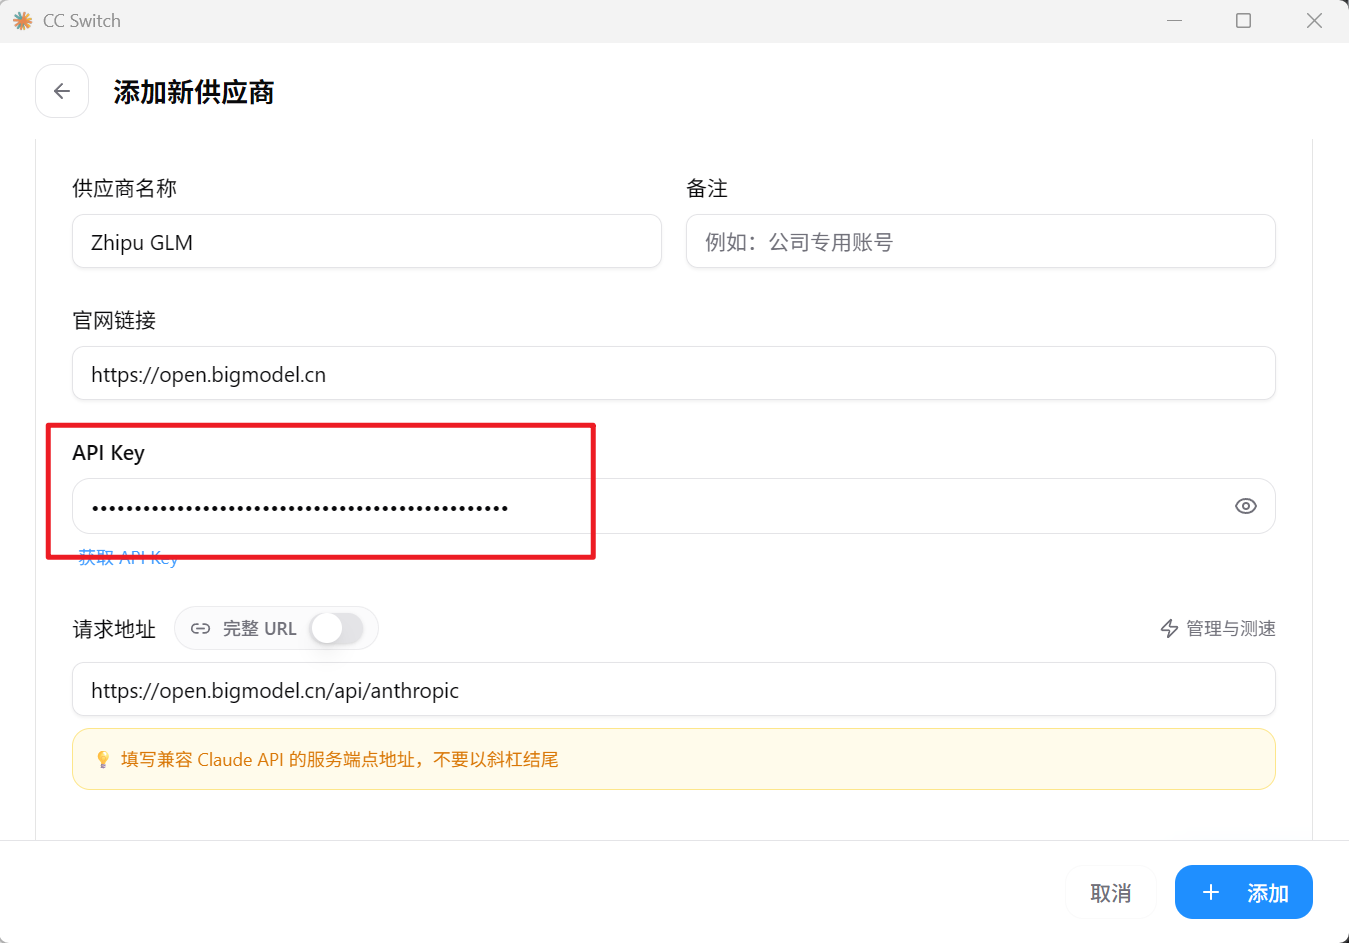Click the lightning bolt icon for 管理与测速
The width and height of the screenshot is (1349, 943).
[1169, 628]
